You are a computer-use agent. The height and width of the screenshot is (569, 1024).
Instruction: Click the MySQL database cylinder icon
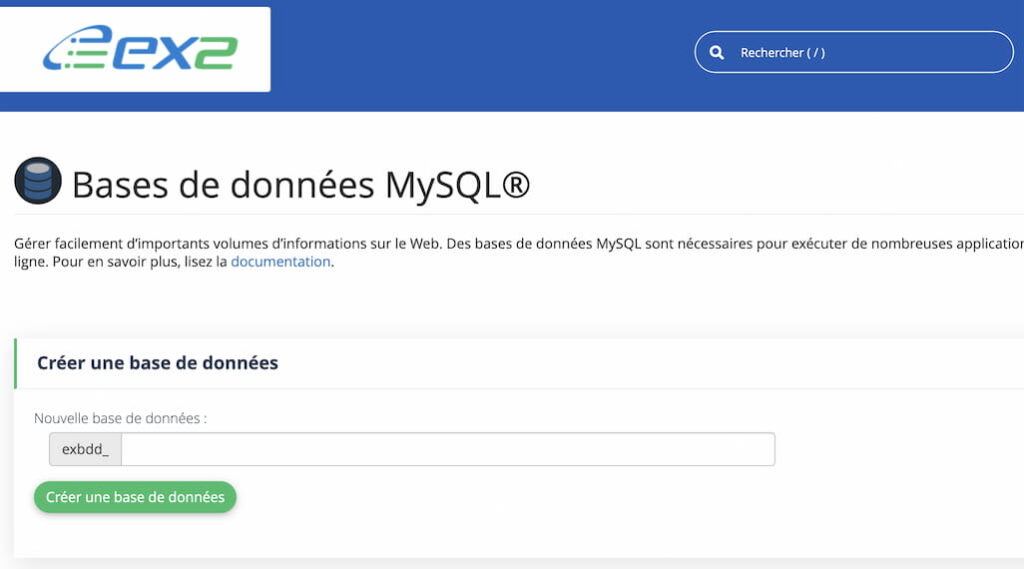pos(38,180)
